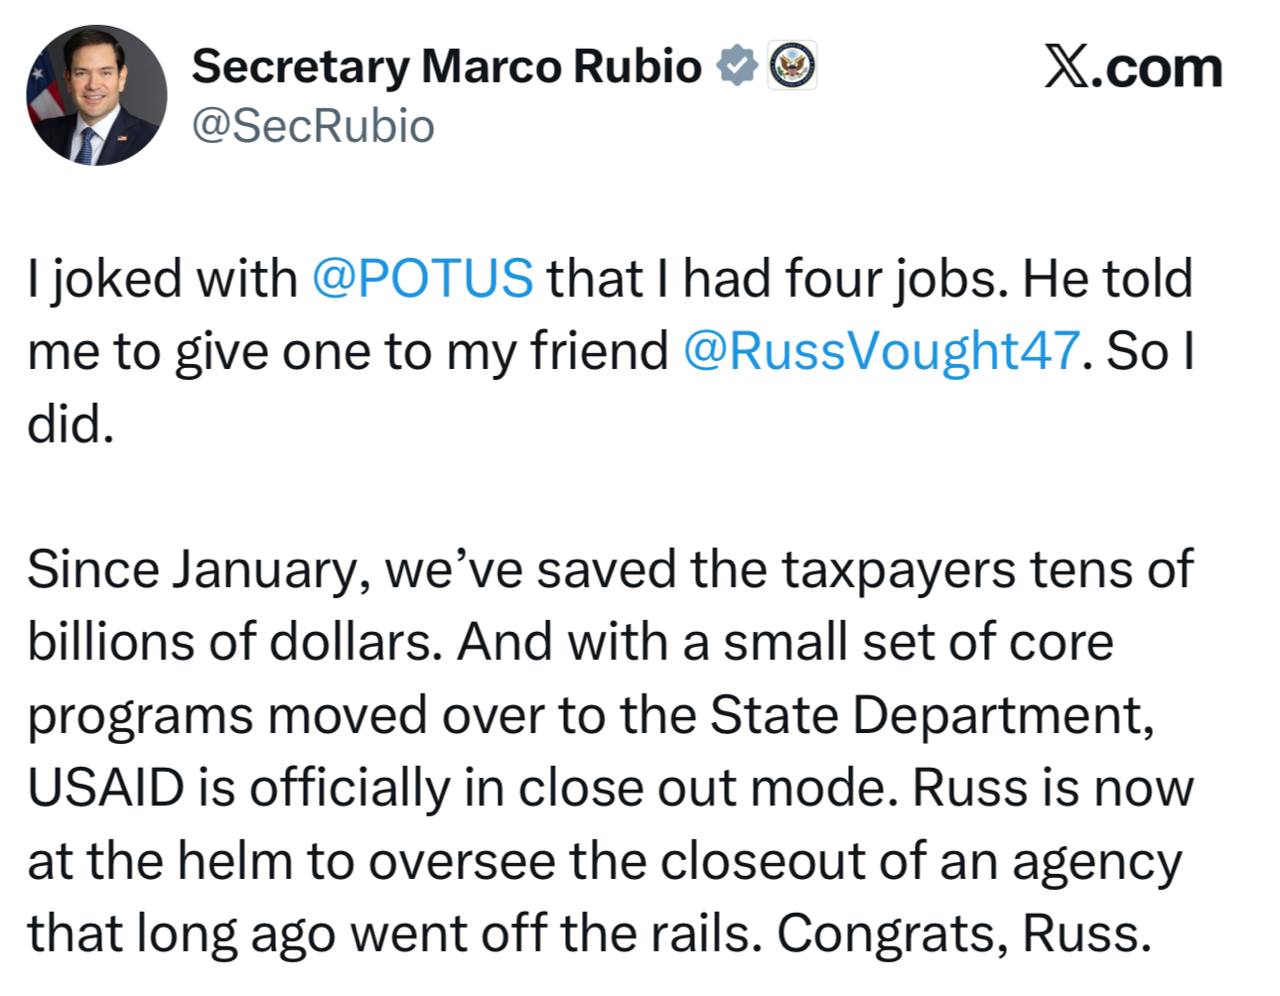This screenshot has height=996, width=1280.
Task: Open the @POTUS mention link
Action: click(x=422, y=278)
